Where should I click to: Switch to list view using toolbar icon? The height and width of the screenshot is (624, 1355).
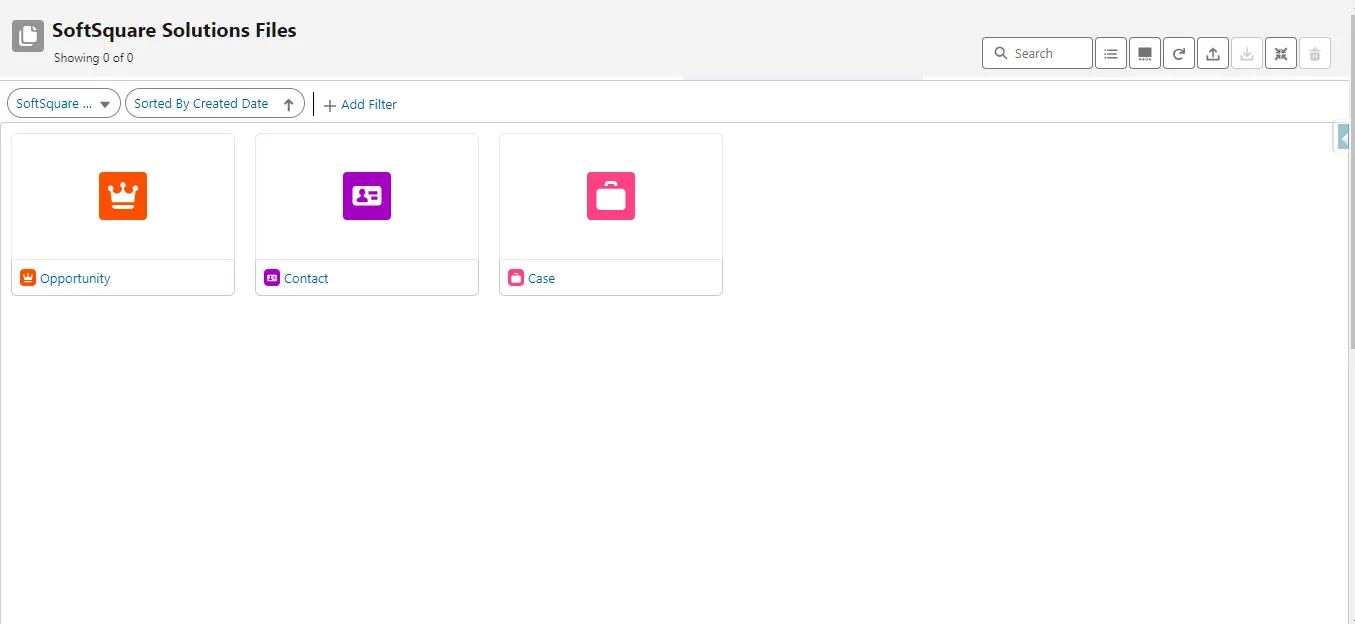[x=1110, y=53]
